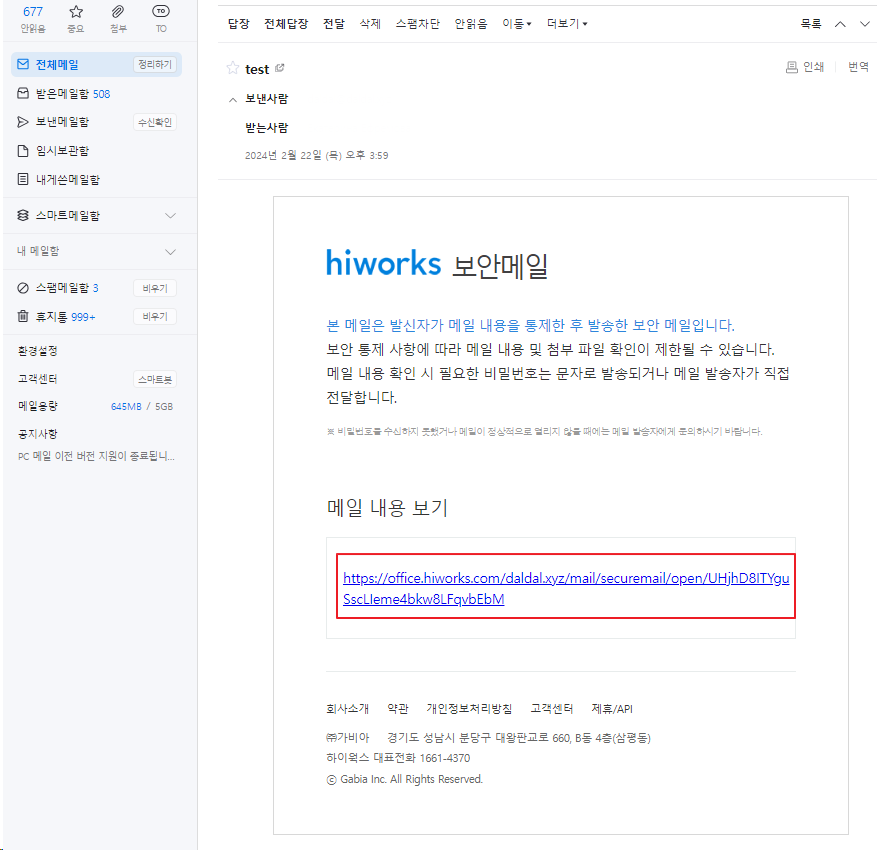The height and width of the screenshot is (850, 880).
Task: Click the 수신확인 button
Action: [155, 122]
